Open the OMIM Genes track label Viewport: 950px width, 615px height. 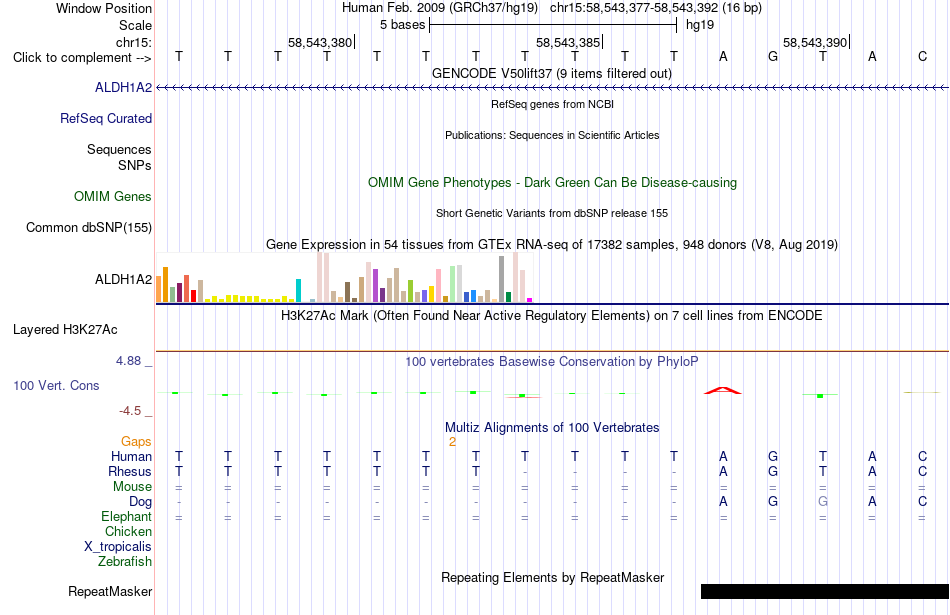click(112, 196)
